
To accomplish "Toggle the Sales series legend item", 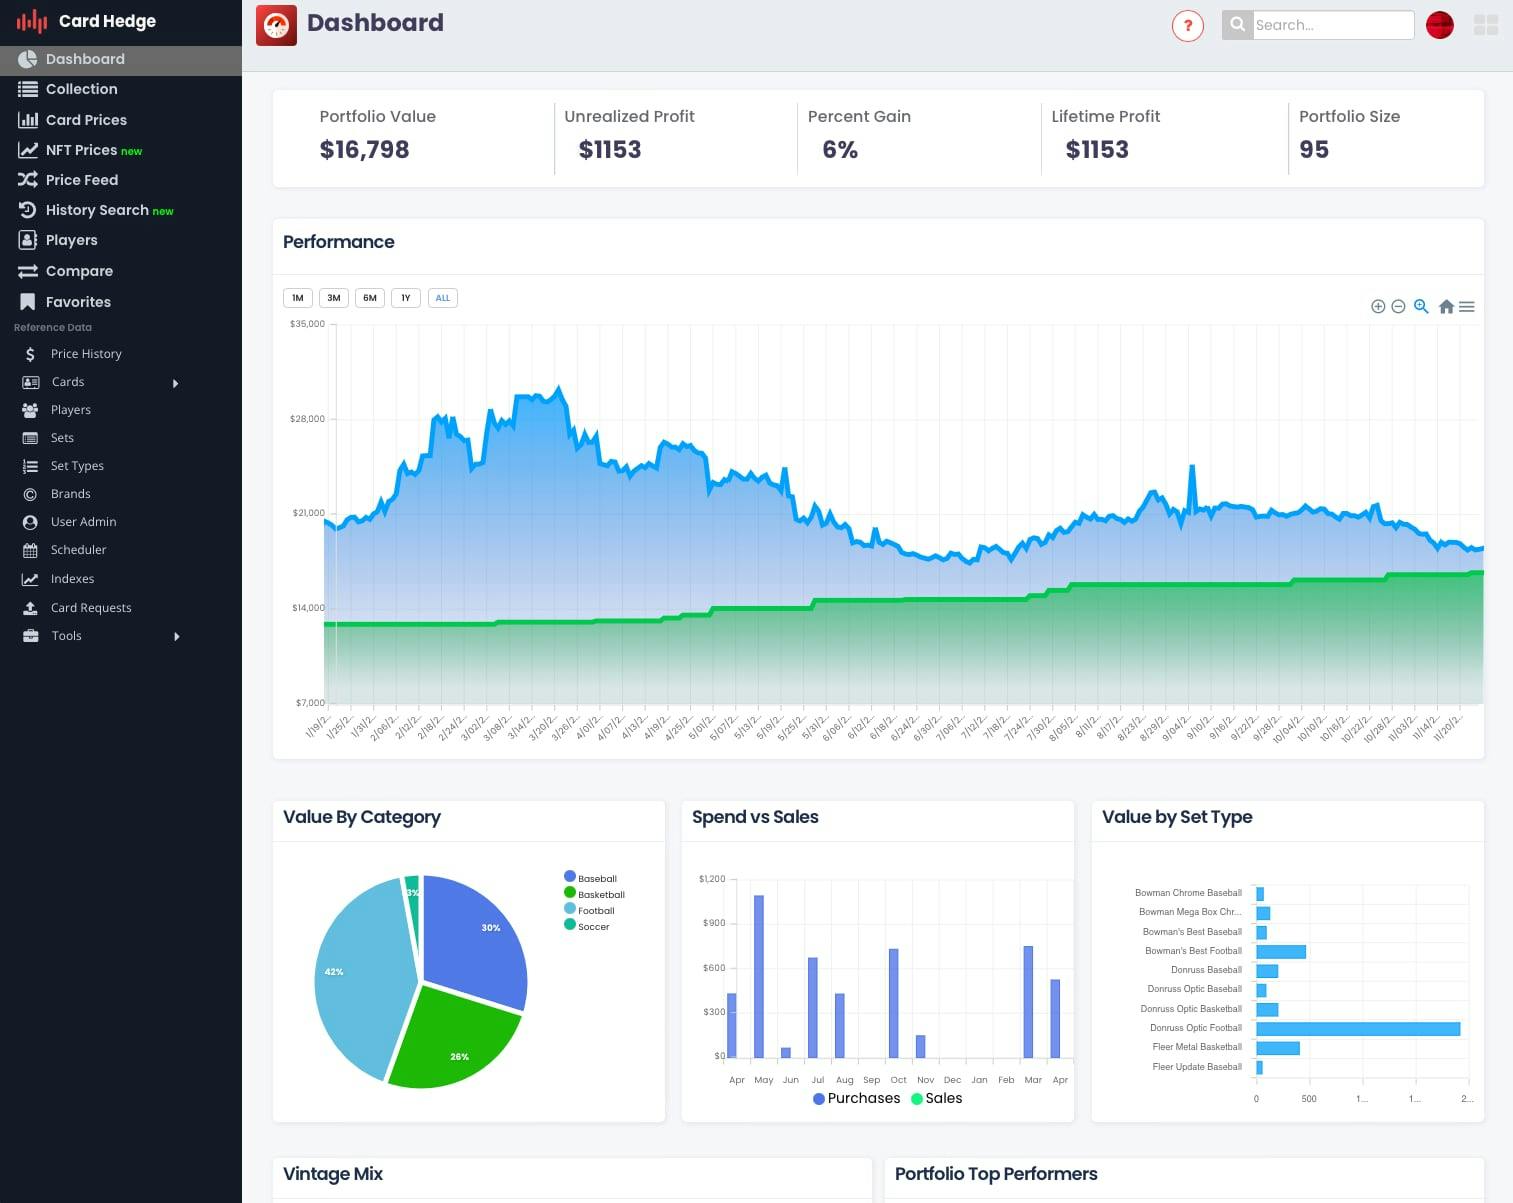I will 936,1098.
